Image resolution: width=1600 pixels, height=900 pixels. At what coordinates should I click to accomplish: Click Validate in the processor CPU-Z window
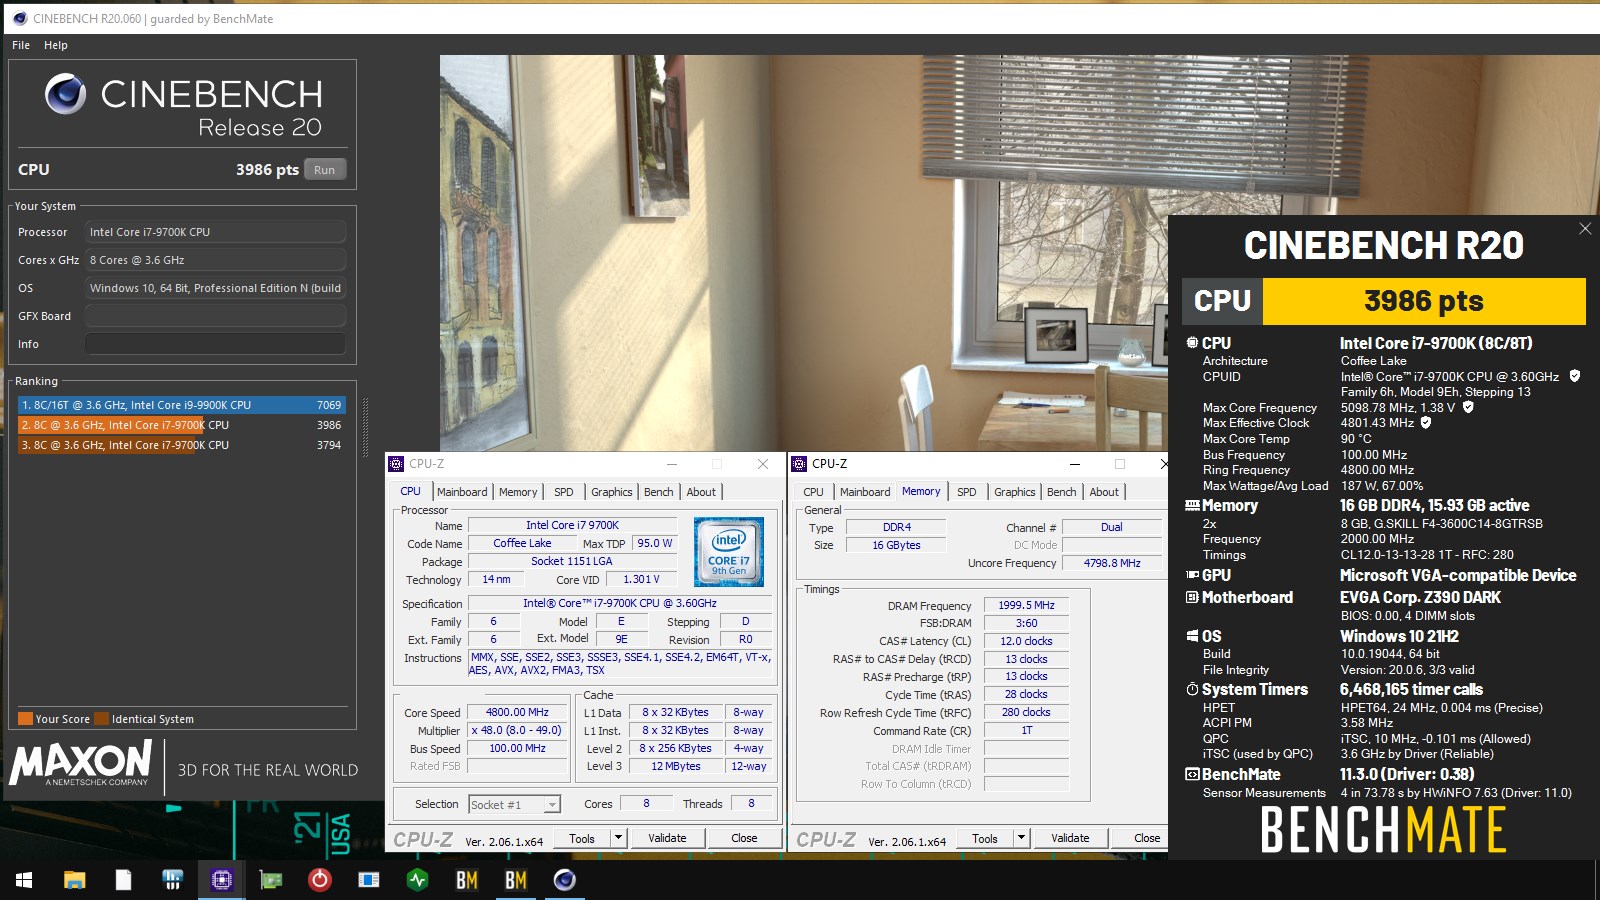667,838
